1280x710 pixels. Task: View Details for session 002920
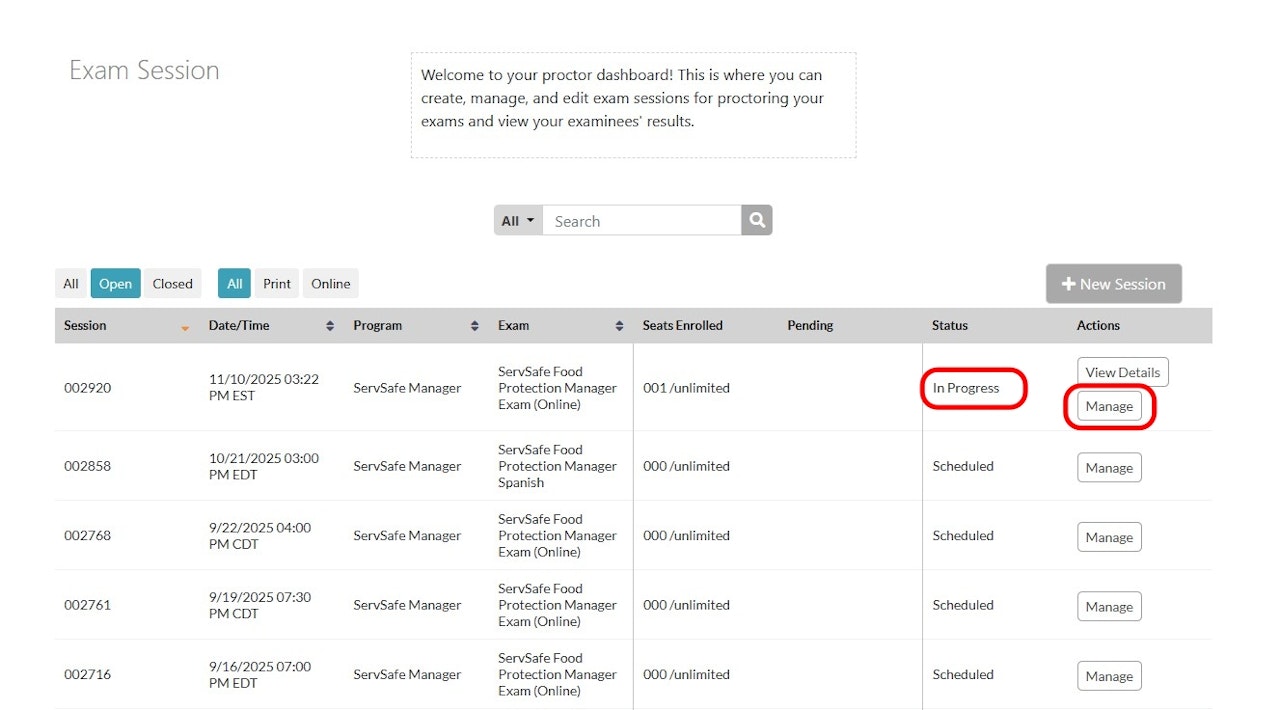pos(1122,372)
